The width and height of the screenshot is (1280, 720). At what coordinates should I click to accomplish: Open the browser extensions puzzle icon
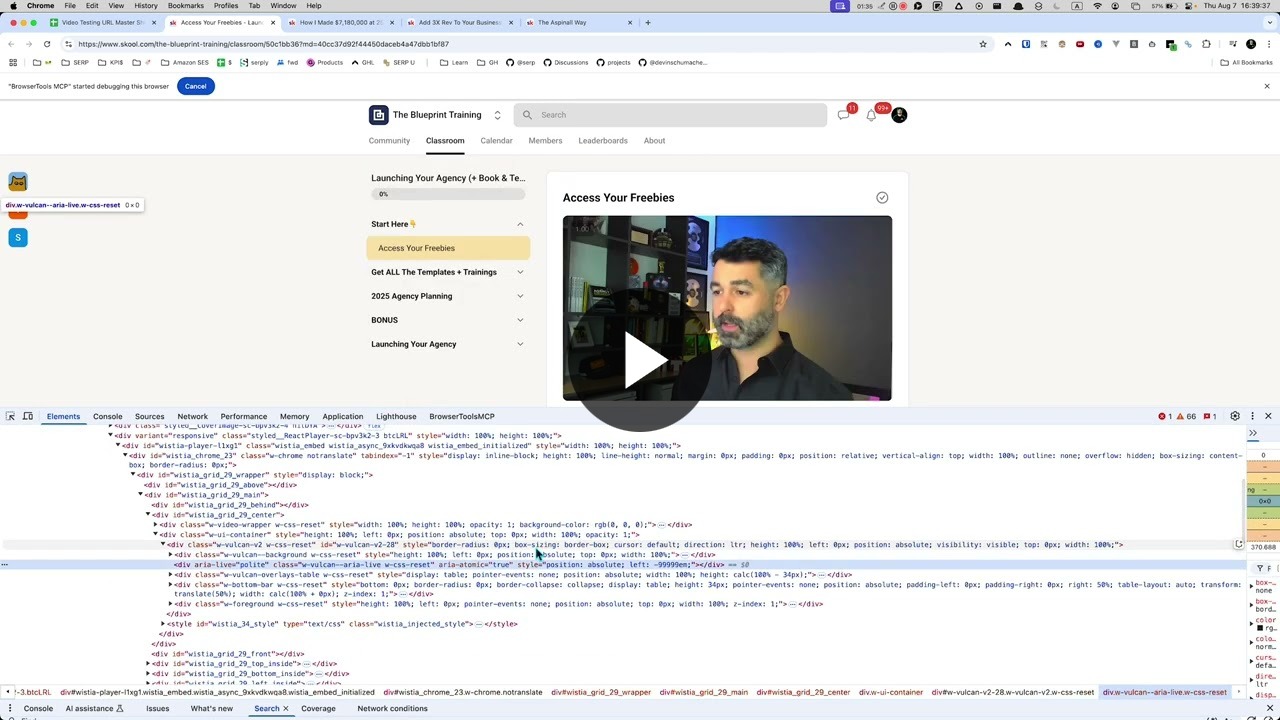click(x=1206, y=44)
